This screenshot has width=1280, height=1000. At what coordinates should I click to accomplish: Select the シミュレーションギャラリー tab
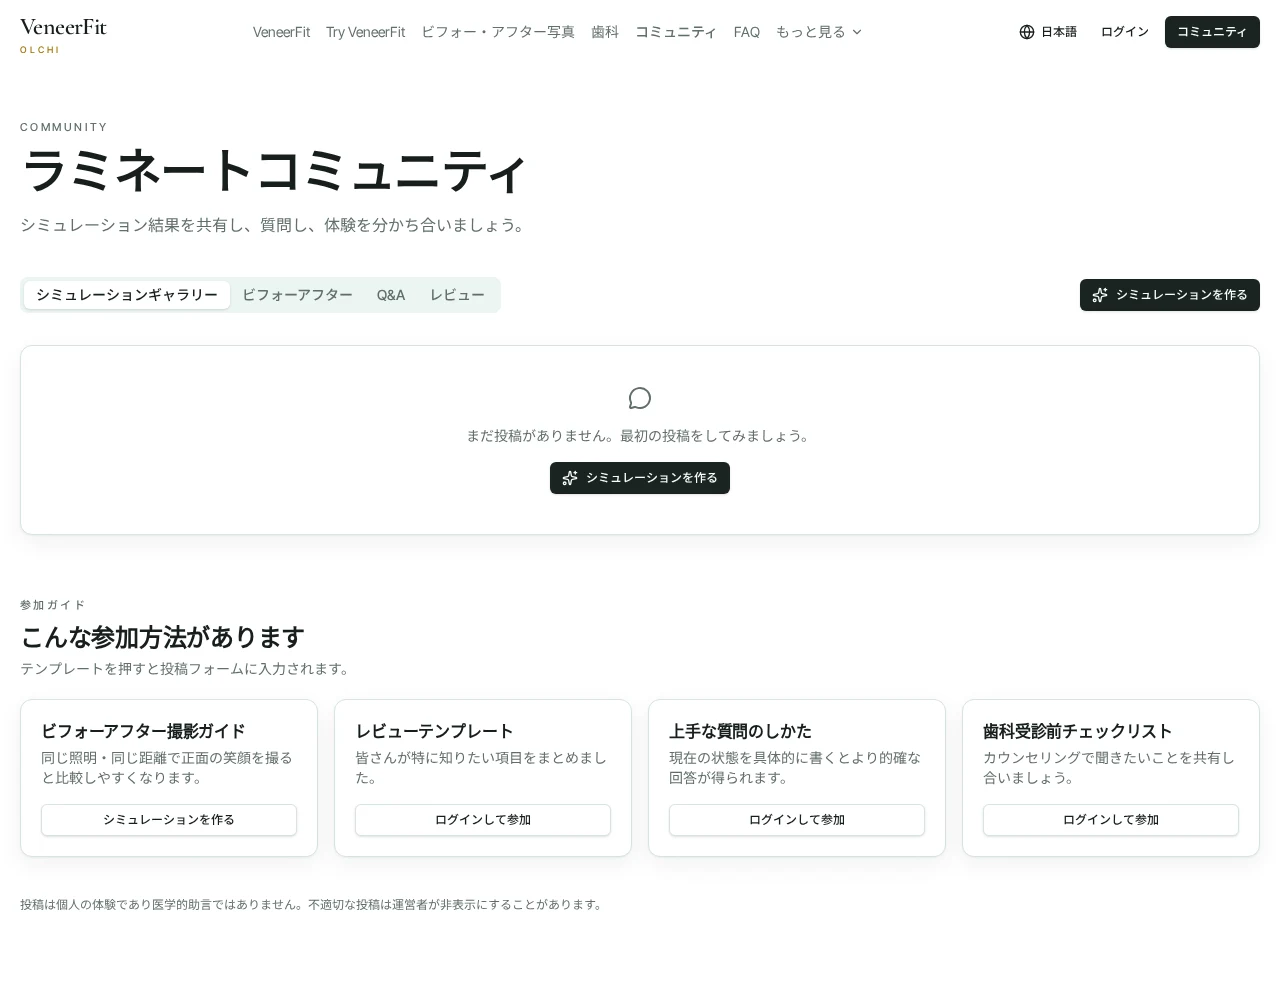point(127,295)
